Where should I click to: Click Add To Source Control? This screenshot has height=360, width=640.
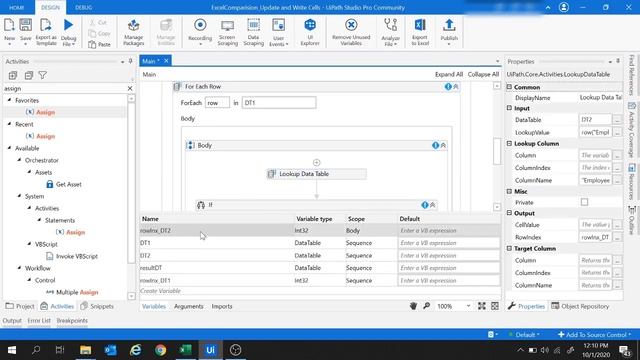coord(595,335)
